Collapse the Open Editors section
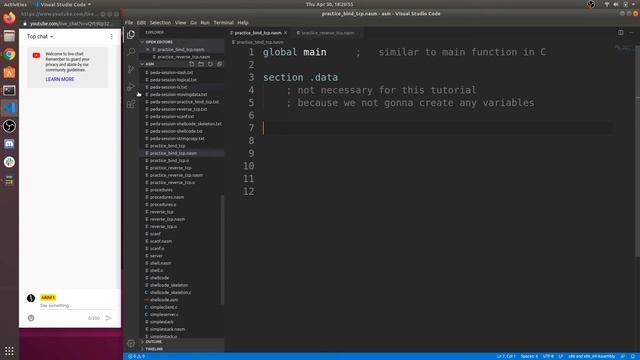Screen dimensions: 640x360 coord(182,42)
